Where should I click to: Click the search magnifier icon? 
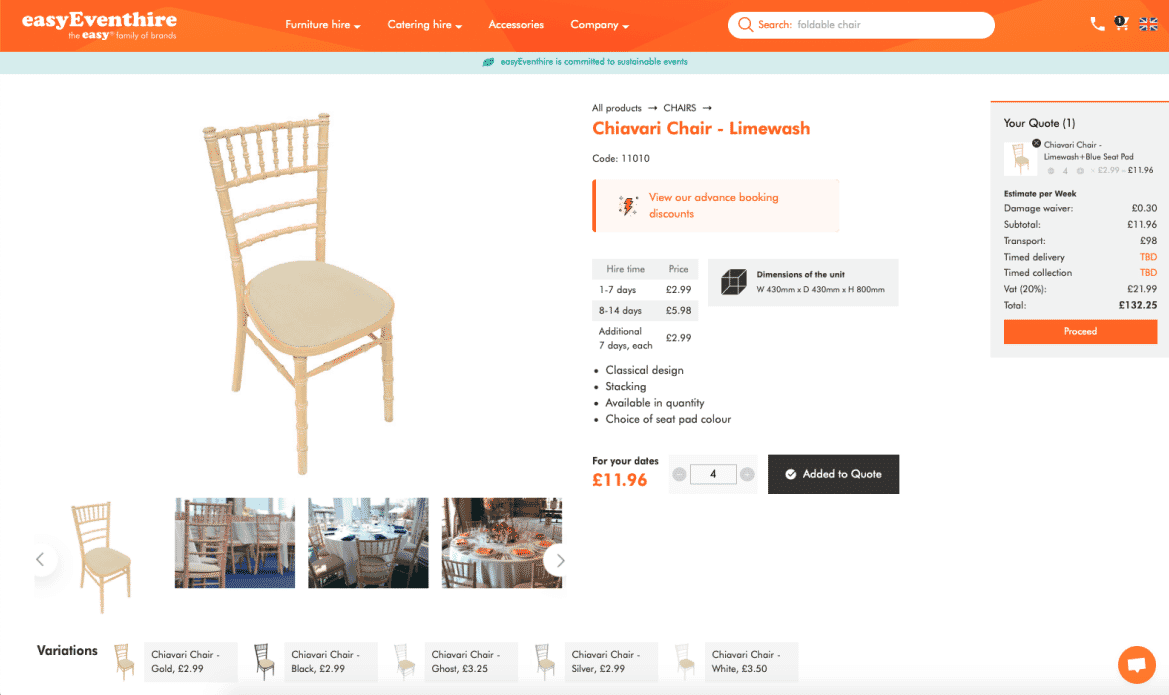coord(745,25)
